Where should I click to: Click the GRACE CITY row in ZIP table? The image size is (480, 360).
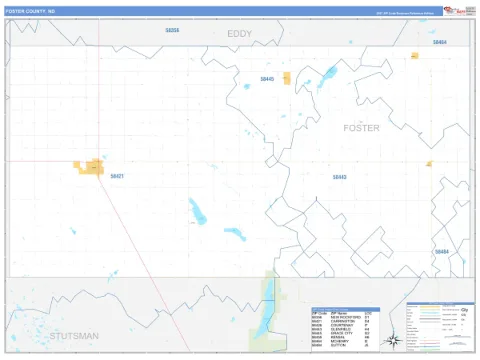pyautogui.click(x=341, y=333)
